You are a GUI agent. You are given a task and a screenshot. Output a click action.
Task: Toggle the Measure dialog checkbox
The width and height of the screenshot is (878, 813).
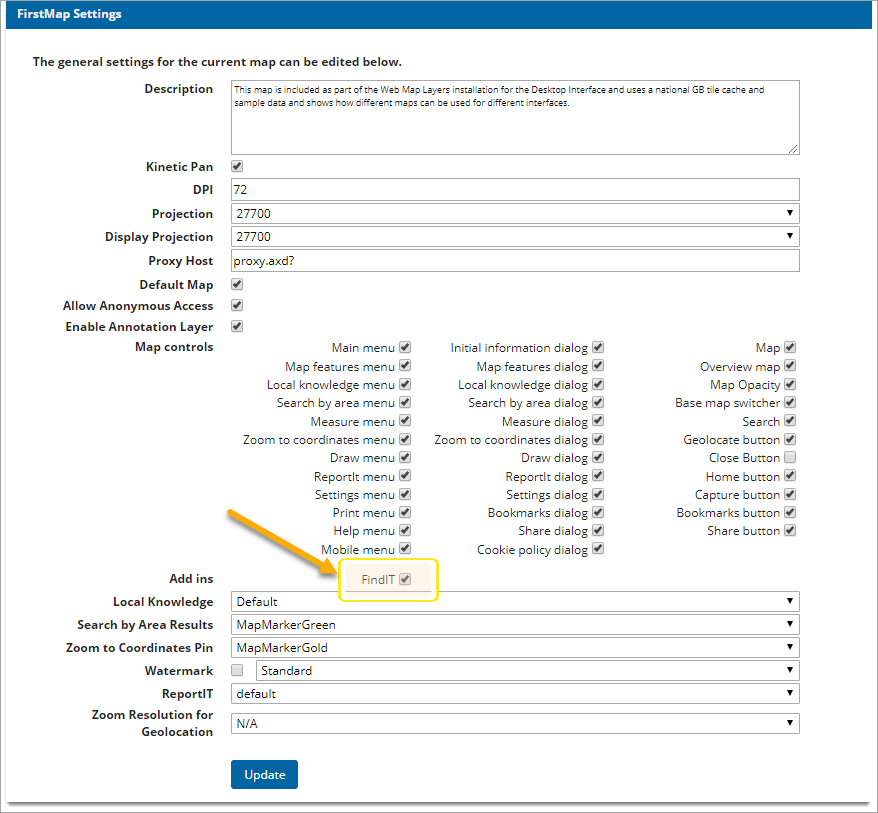point(598,420)
